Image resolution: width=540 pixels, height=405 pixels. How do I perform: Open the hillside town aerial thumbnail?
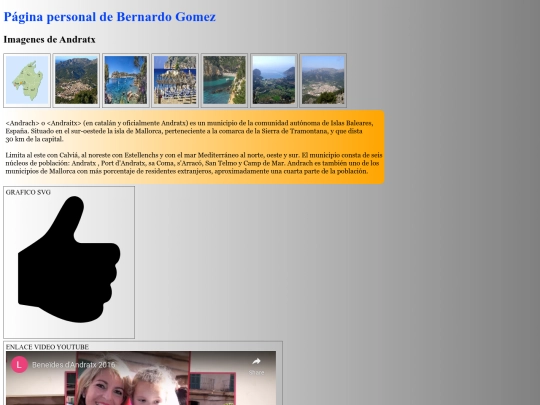(x=76, y=81)
